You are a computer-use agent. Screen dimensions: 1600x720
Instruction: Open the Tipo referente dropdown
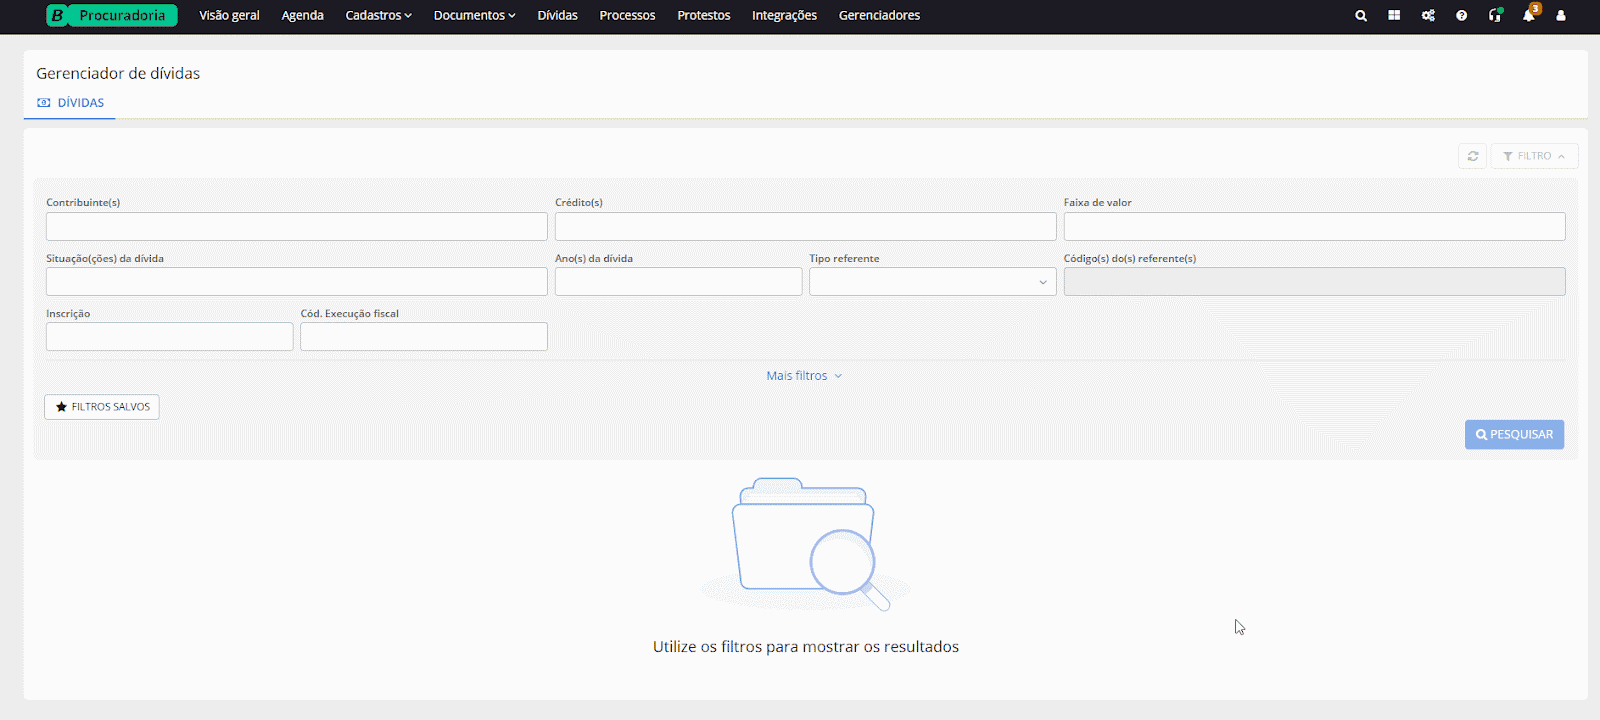tap(932, 282)
